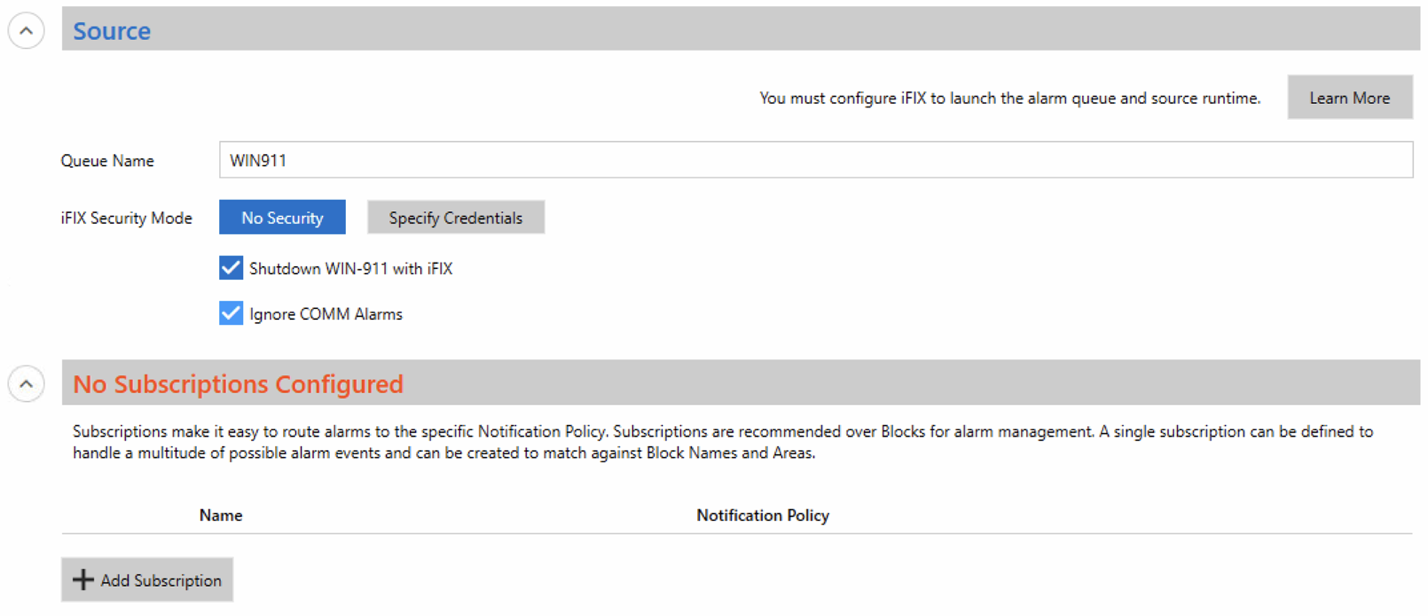Click the No Subscriptions Configured heading
1428x616 pixels.
[238, 384]
